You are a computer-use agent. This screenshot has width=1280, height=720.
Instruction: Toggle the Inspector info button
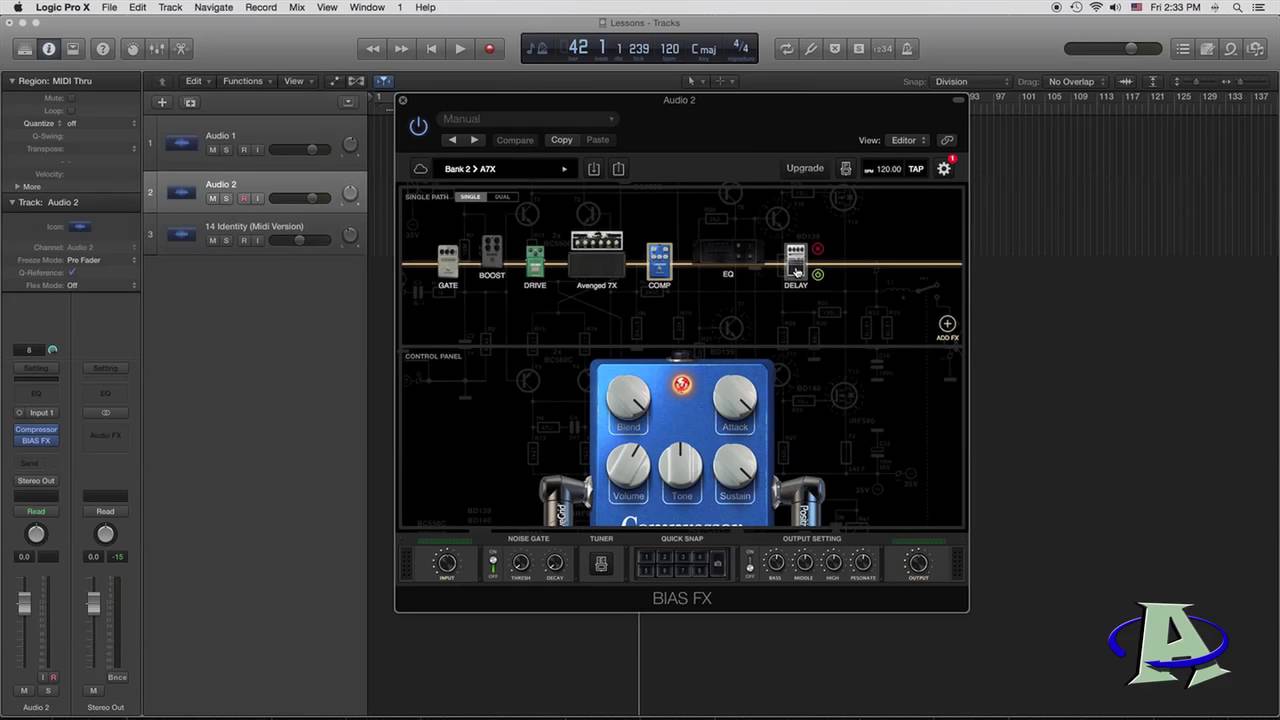point(48,48)
